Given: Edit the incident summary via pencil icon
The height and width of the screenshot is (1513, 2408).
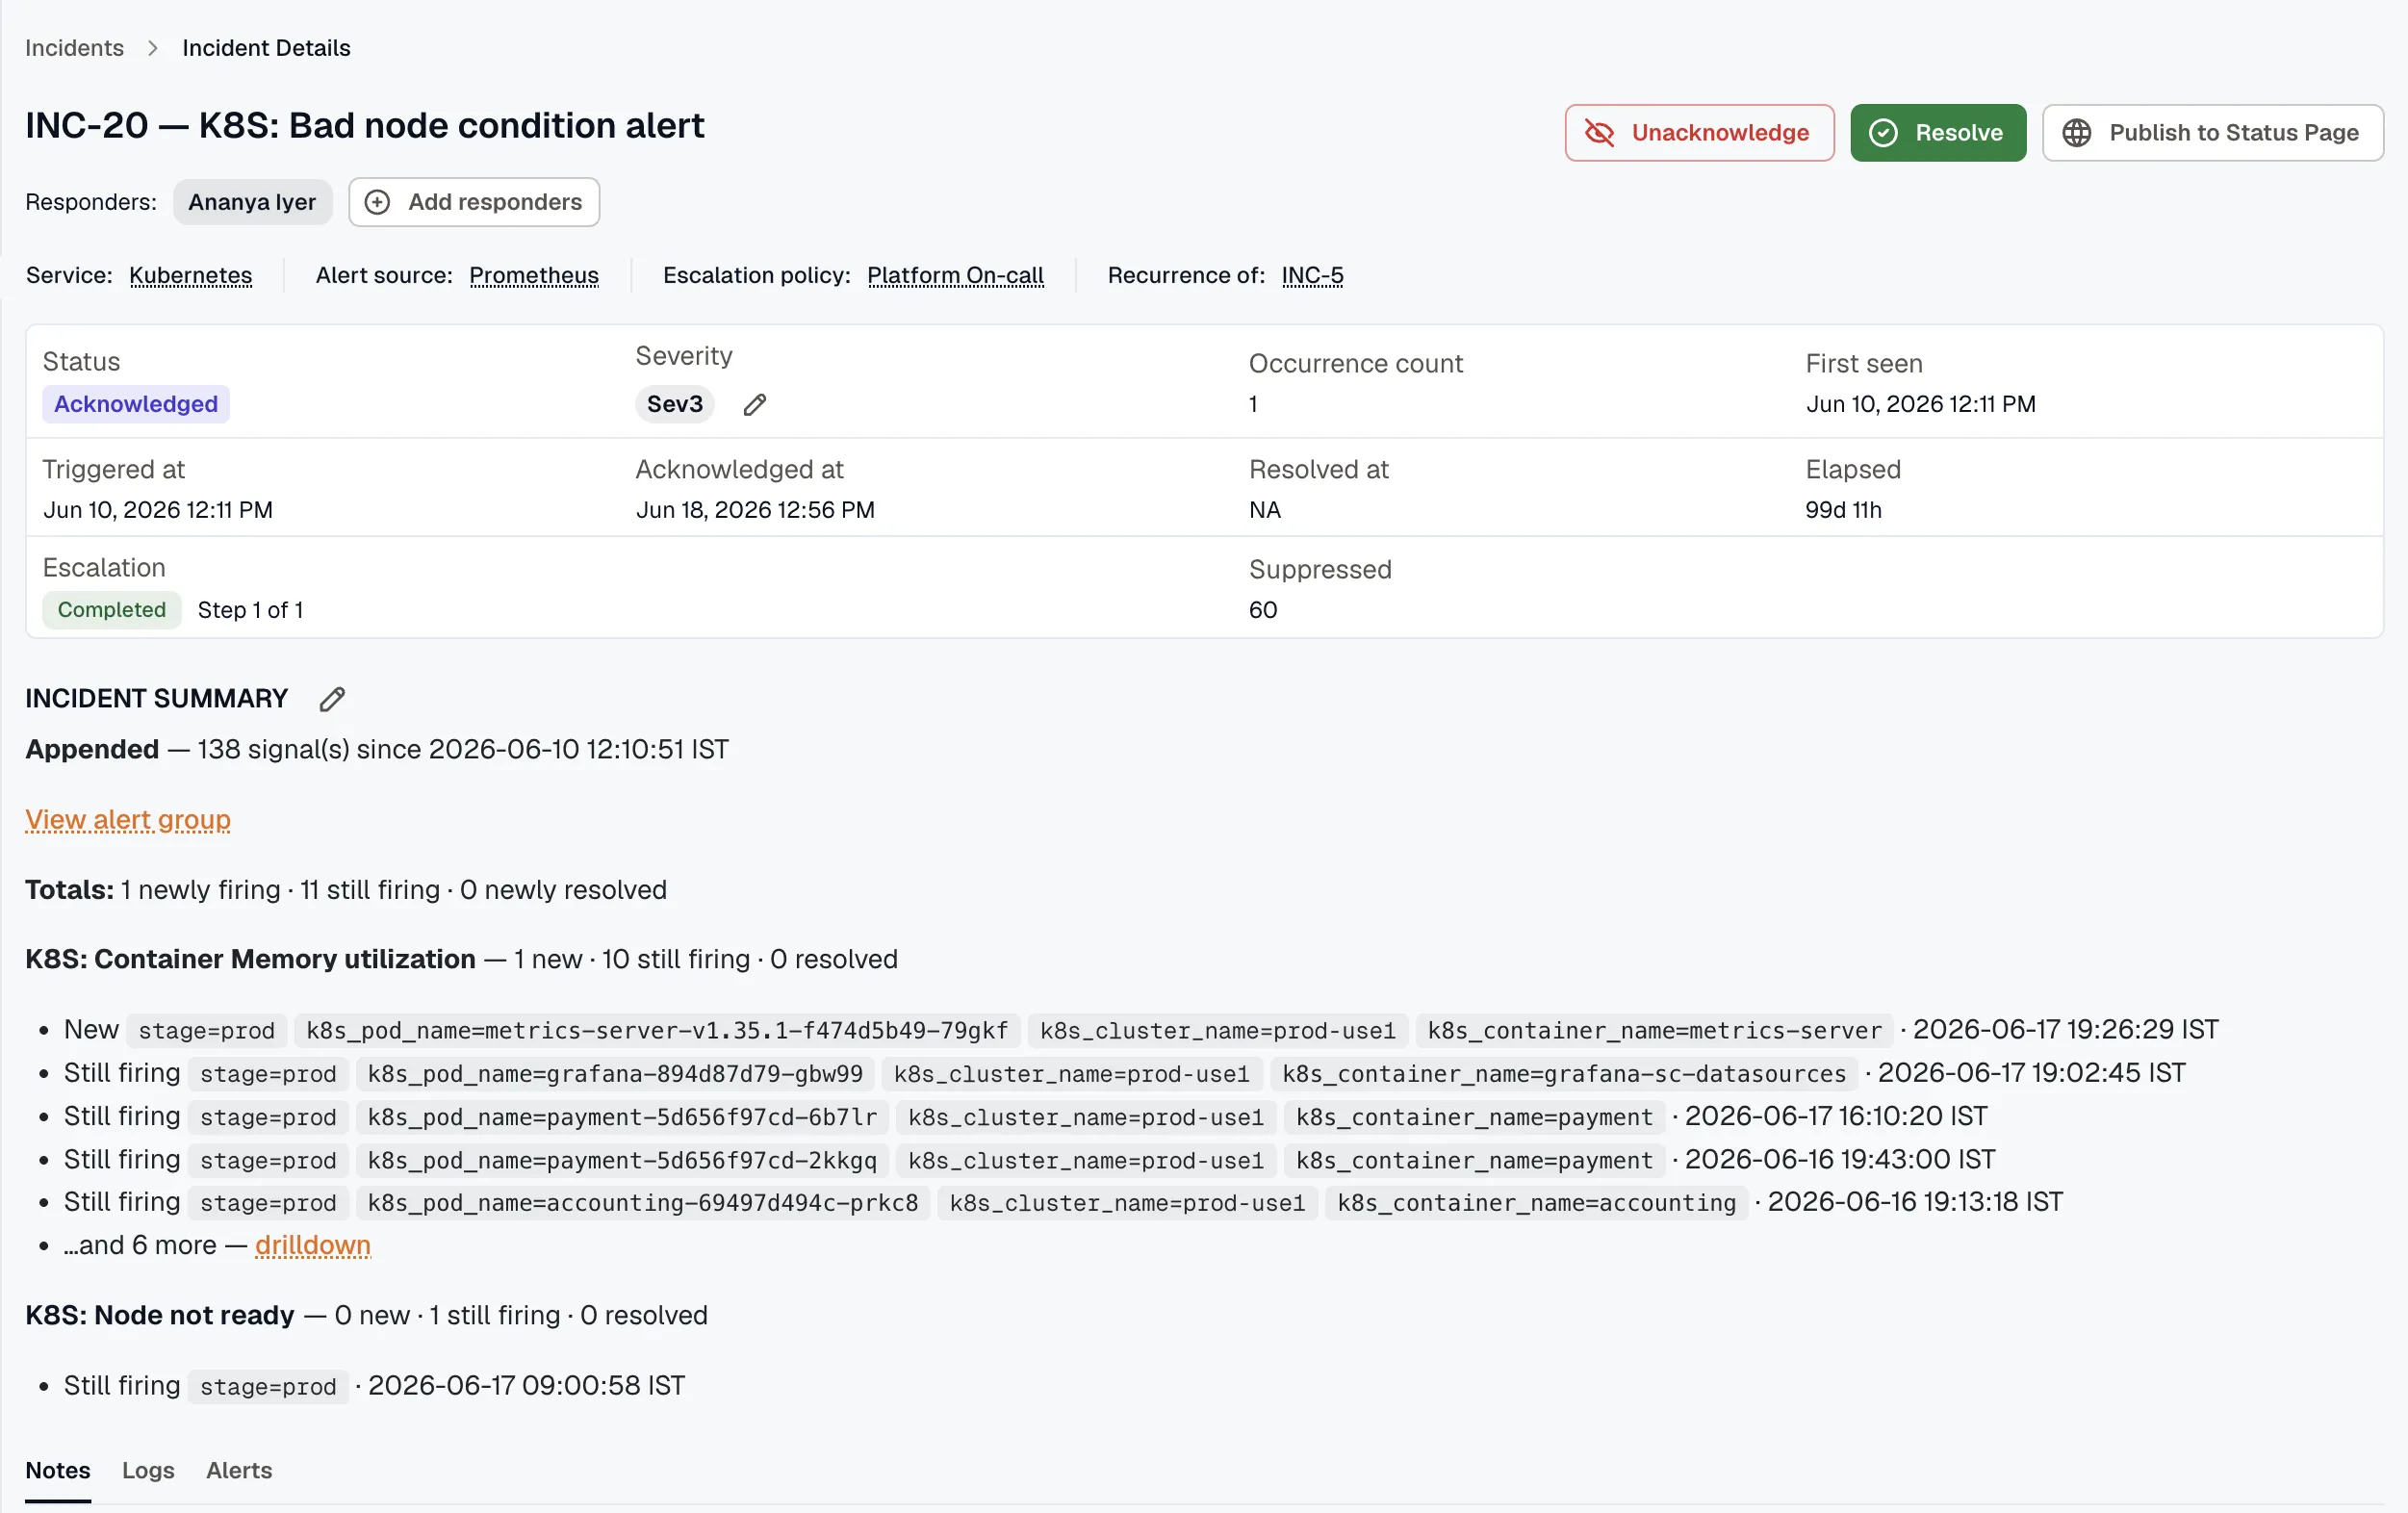Looking at the screenshot, I should pyautogui.click(x=332, y=699).
